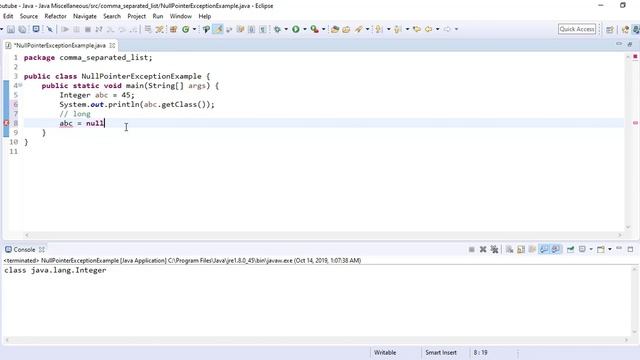Toggle the Scroll Lock console button

(521, 249)
